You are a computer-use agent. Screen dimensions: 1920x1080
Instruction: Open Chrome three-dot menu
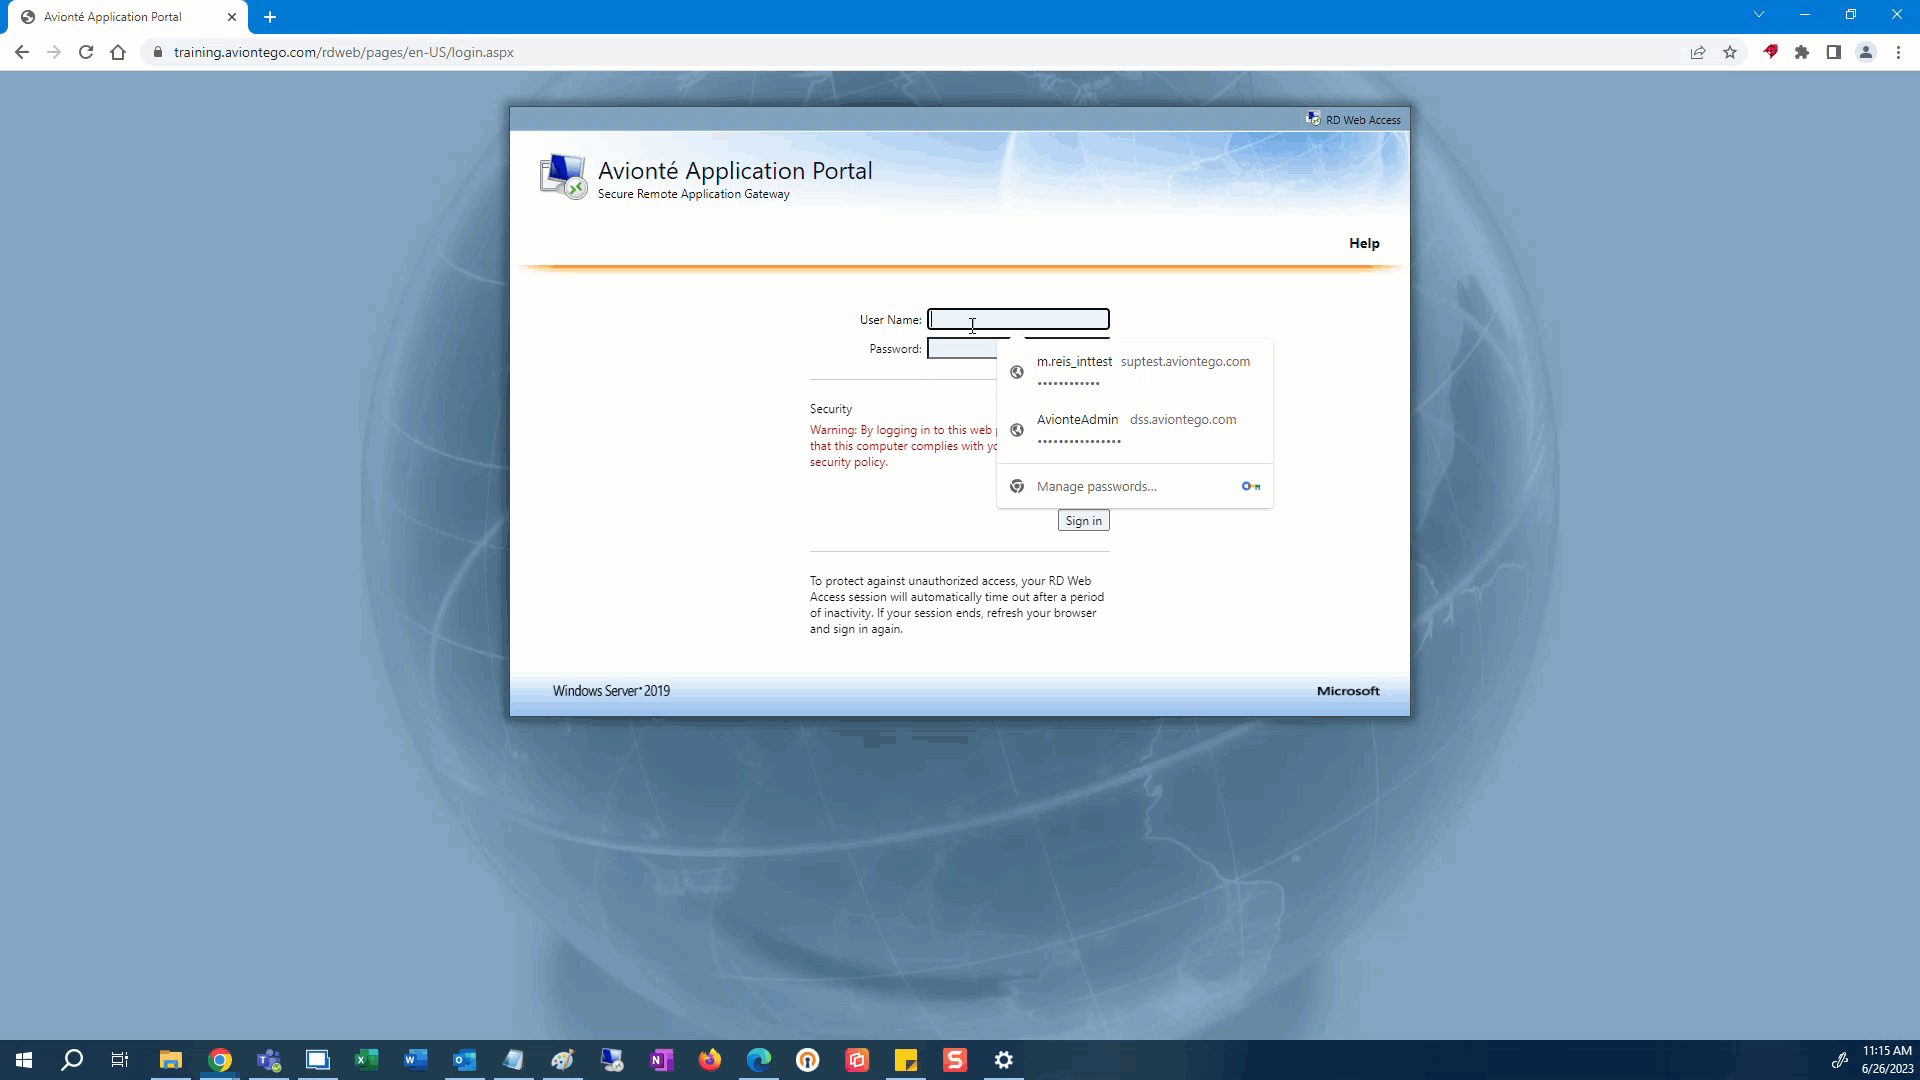pyautogui.click(x=1898, y=52)
